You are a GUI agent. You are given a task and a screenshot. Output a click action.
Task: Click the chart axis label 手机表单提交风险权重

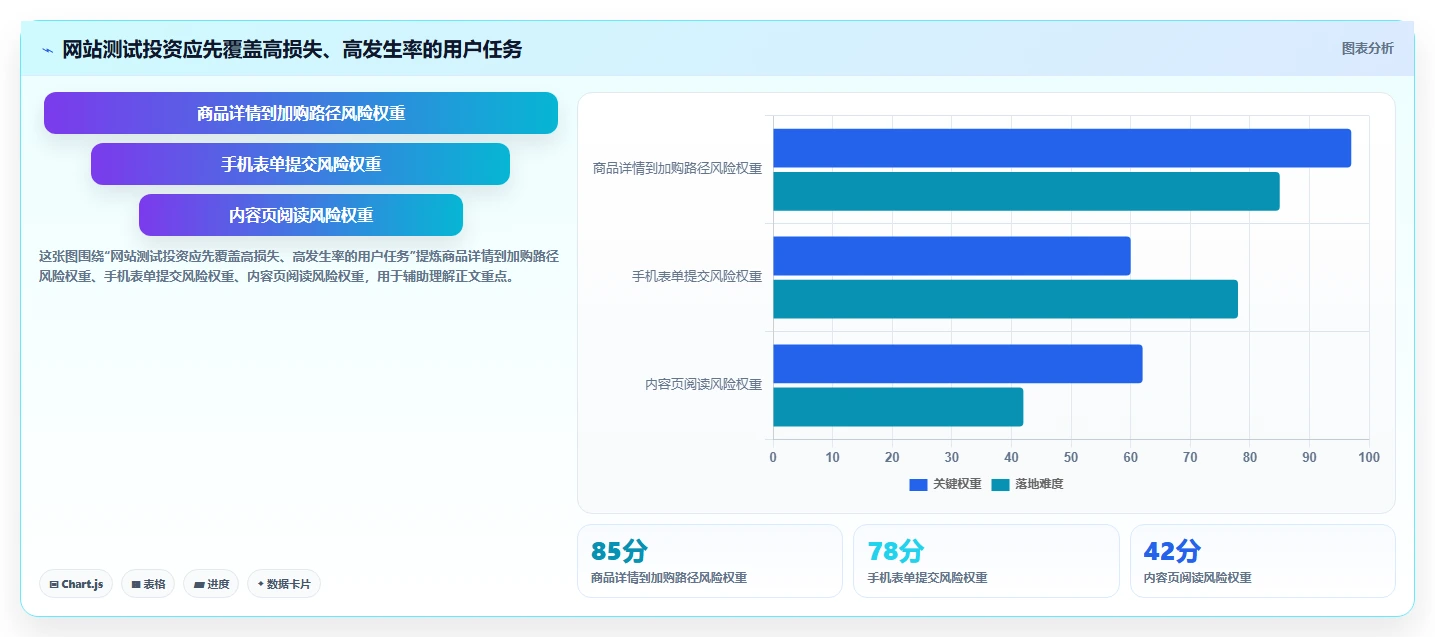coord(697,277)
